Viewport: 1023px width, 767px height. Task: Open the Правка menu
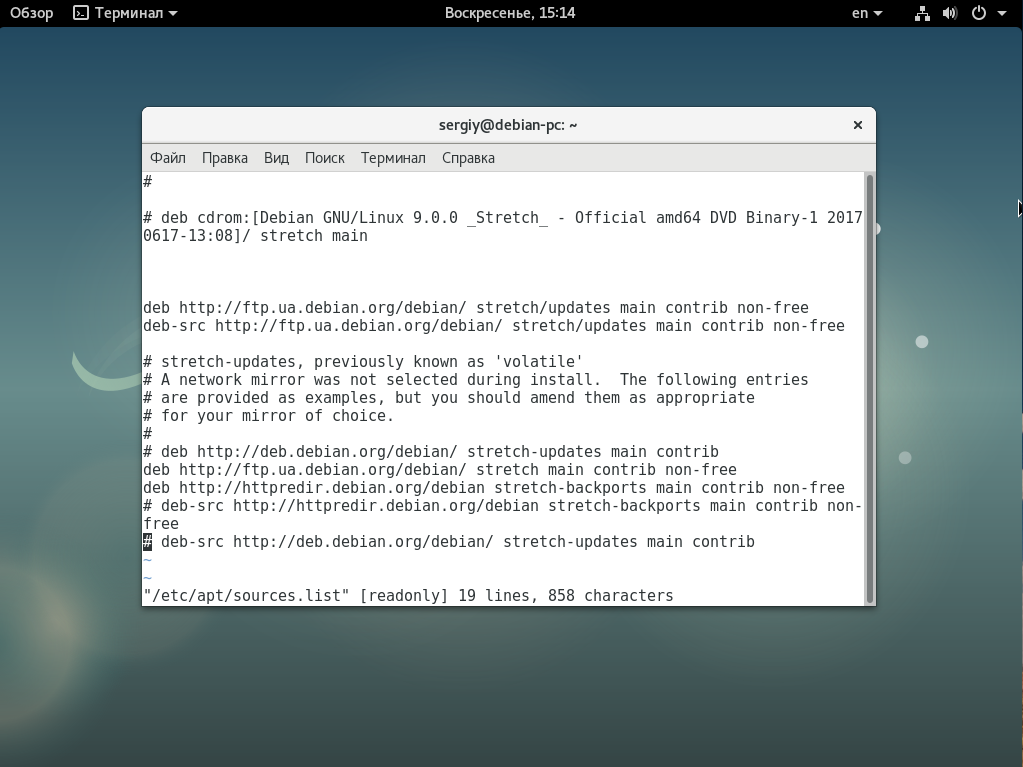(224, 158)
